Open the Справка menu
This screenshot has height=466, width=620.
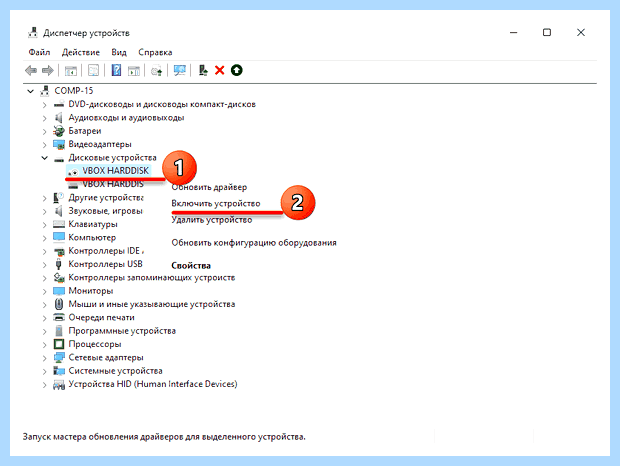coord(155,52)
